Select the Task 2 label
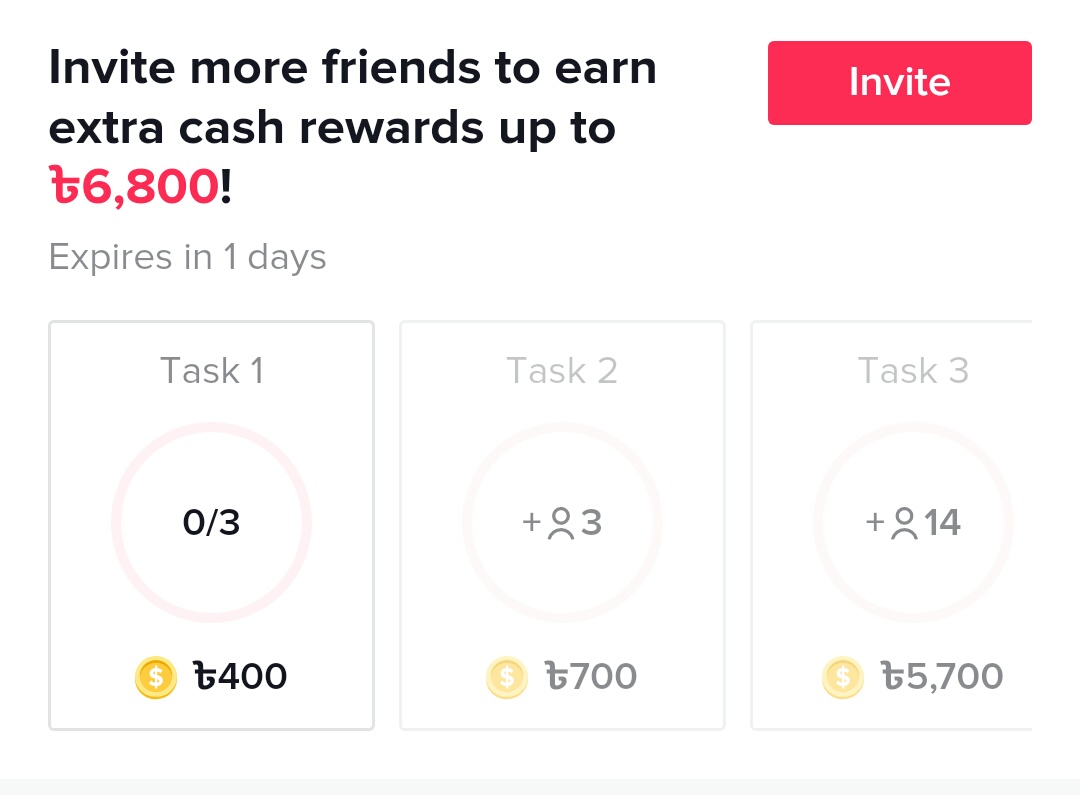 click(562, 371)
